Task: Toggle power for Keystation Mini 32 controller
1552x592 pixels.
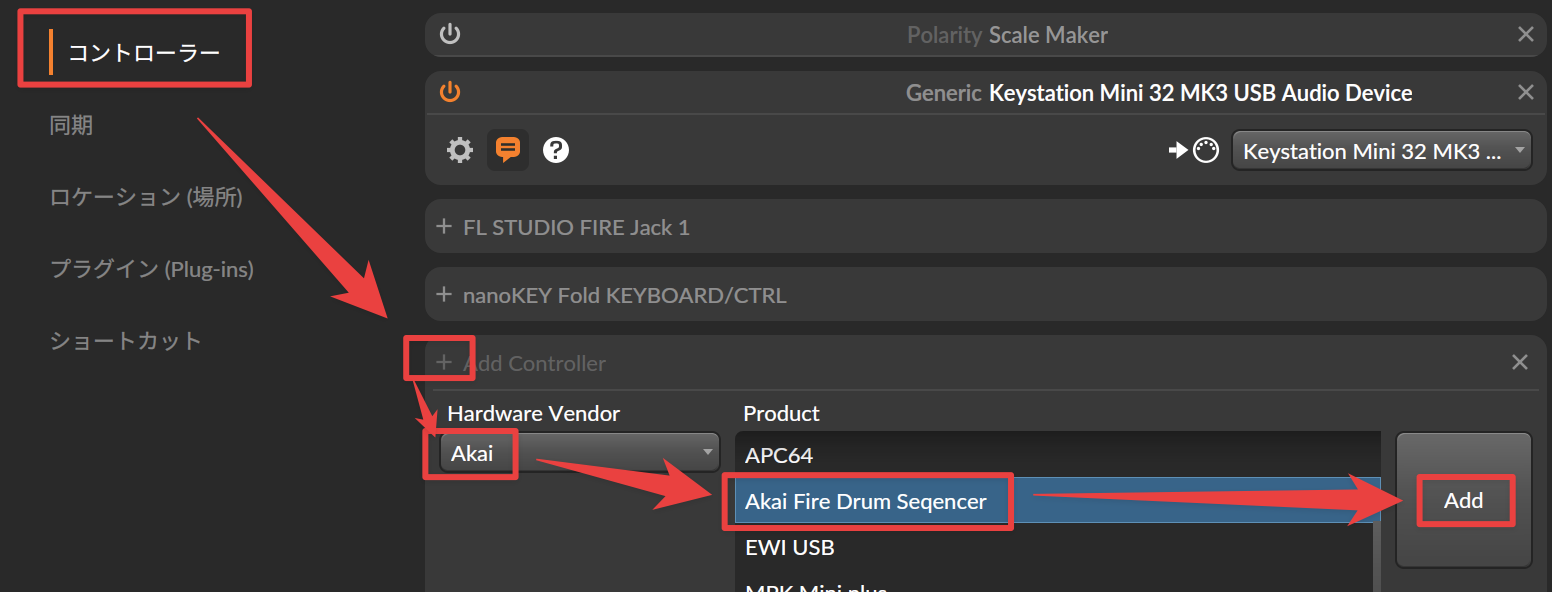Action: (x=450, y=93)
